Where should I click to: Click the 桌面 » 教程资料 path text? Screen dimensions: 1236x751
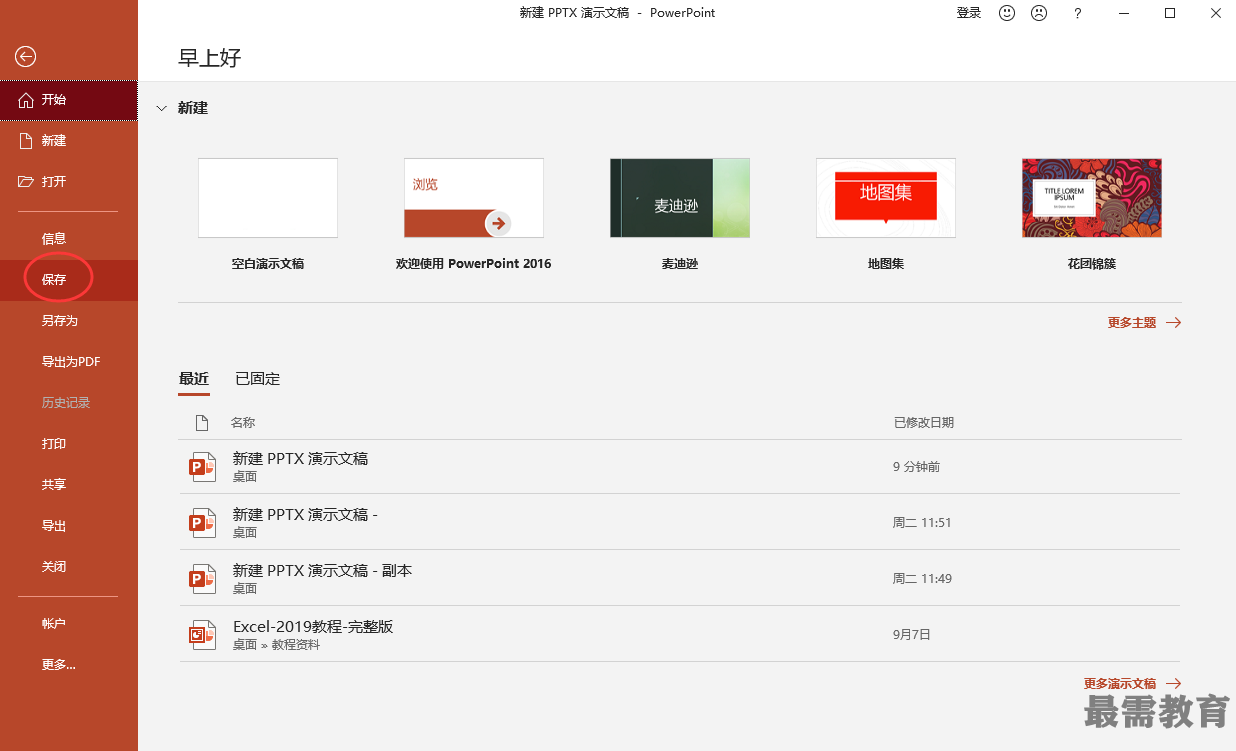click(x=277, y=646)
